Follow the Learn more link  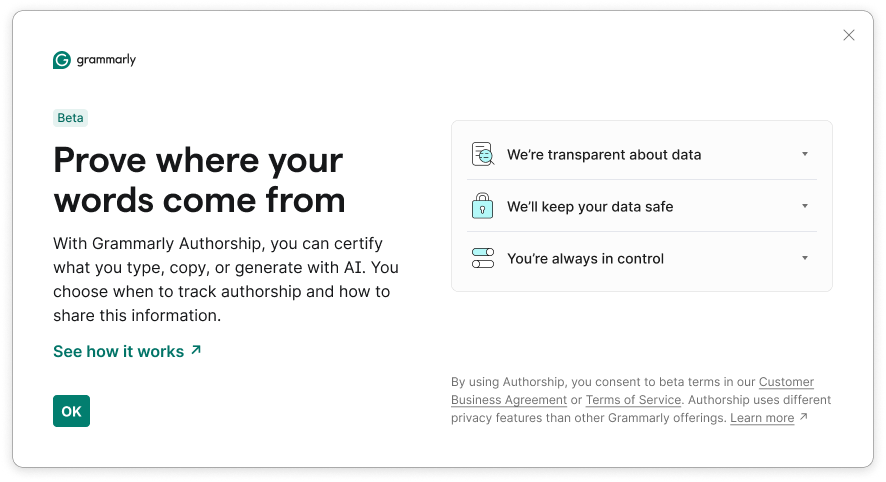tap(762, 418)
